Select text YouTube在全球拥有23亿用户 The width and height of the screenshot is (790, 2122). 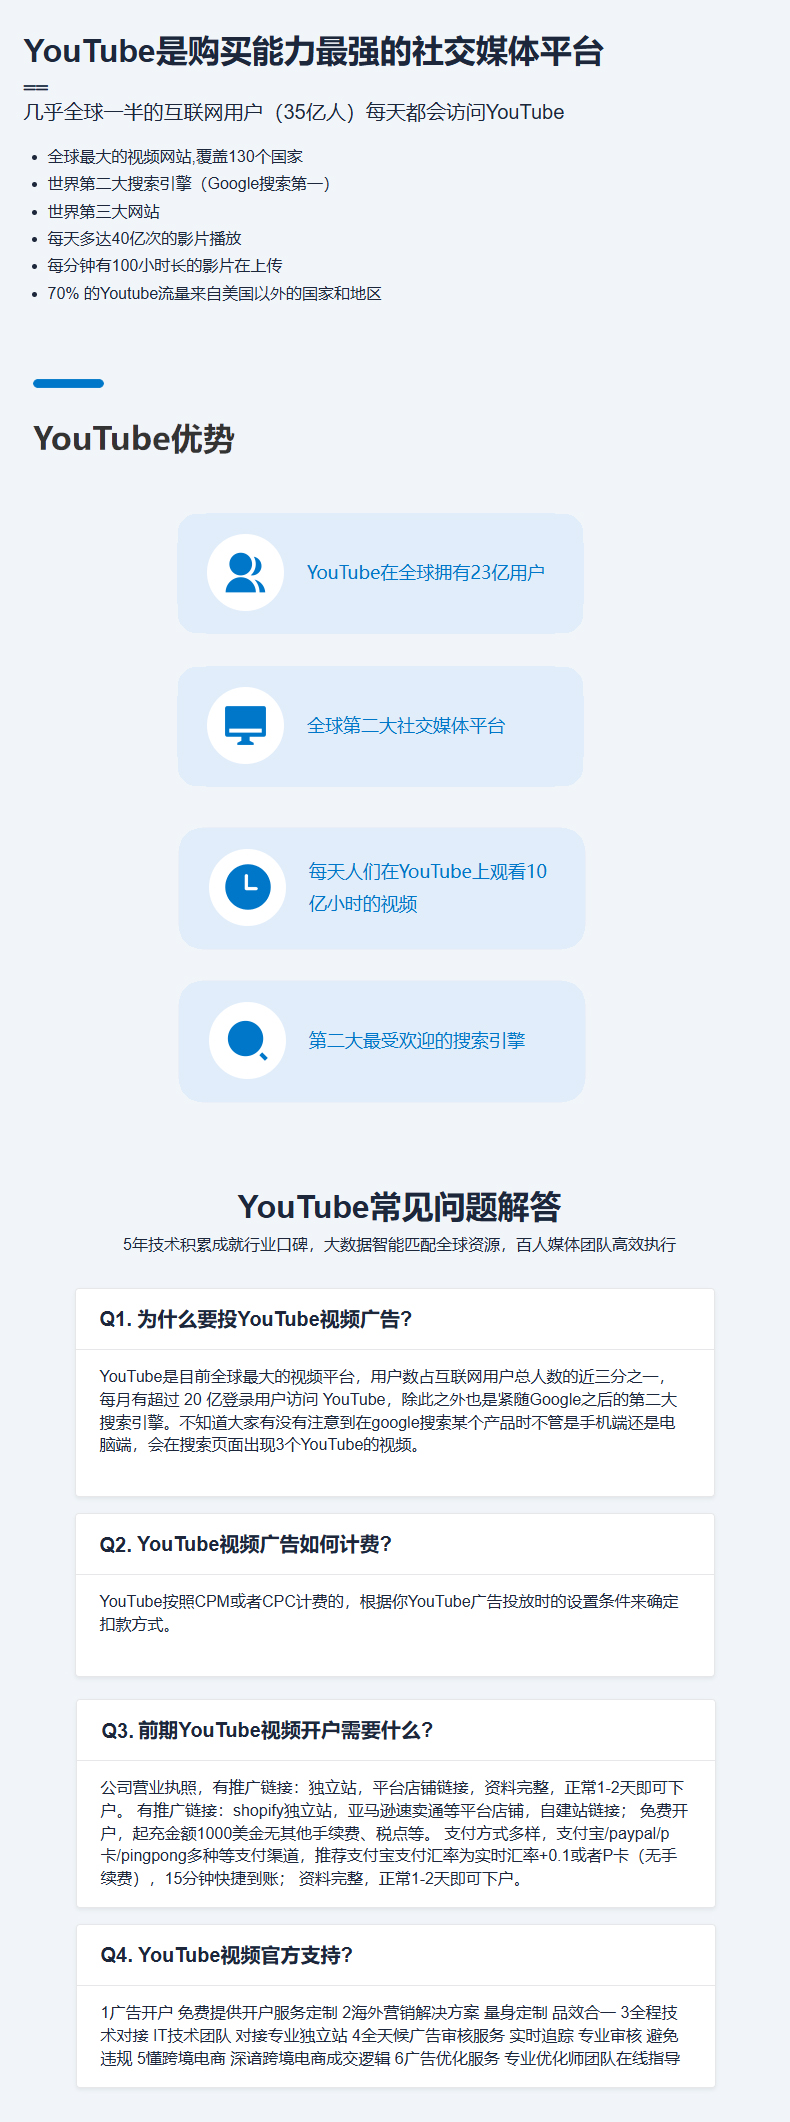click(x=426, y=573)
